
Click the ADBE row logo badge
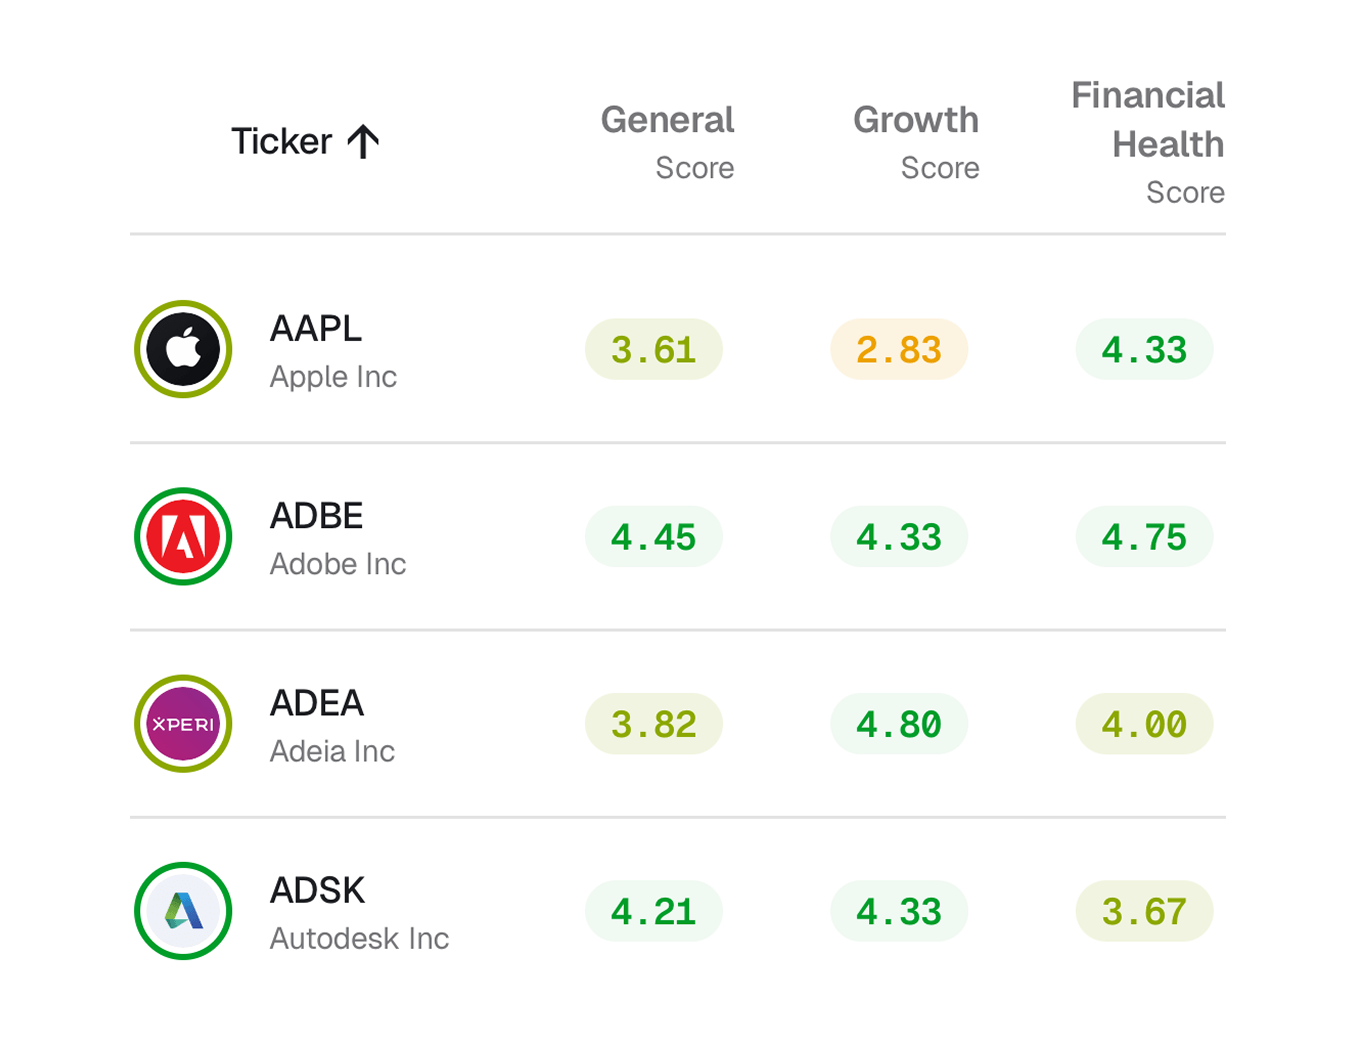tap(183, 536)
